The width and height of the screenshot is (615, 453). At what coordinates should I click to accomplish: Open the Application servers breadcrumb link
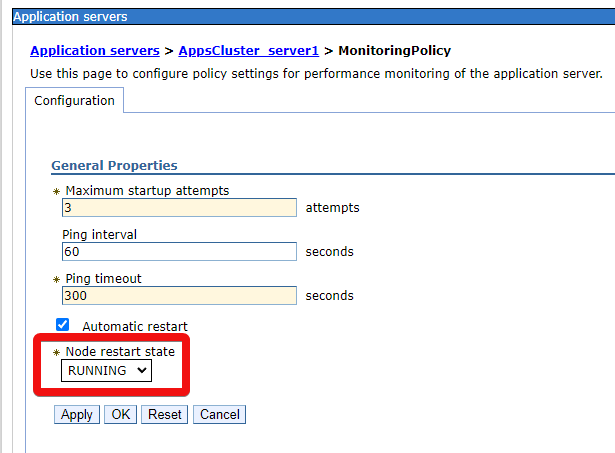point(94,51)
